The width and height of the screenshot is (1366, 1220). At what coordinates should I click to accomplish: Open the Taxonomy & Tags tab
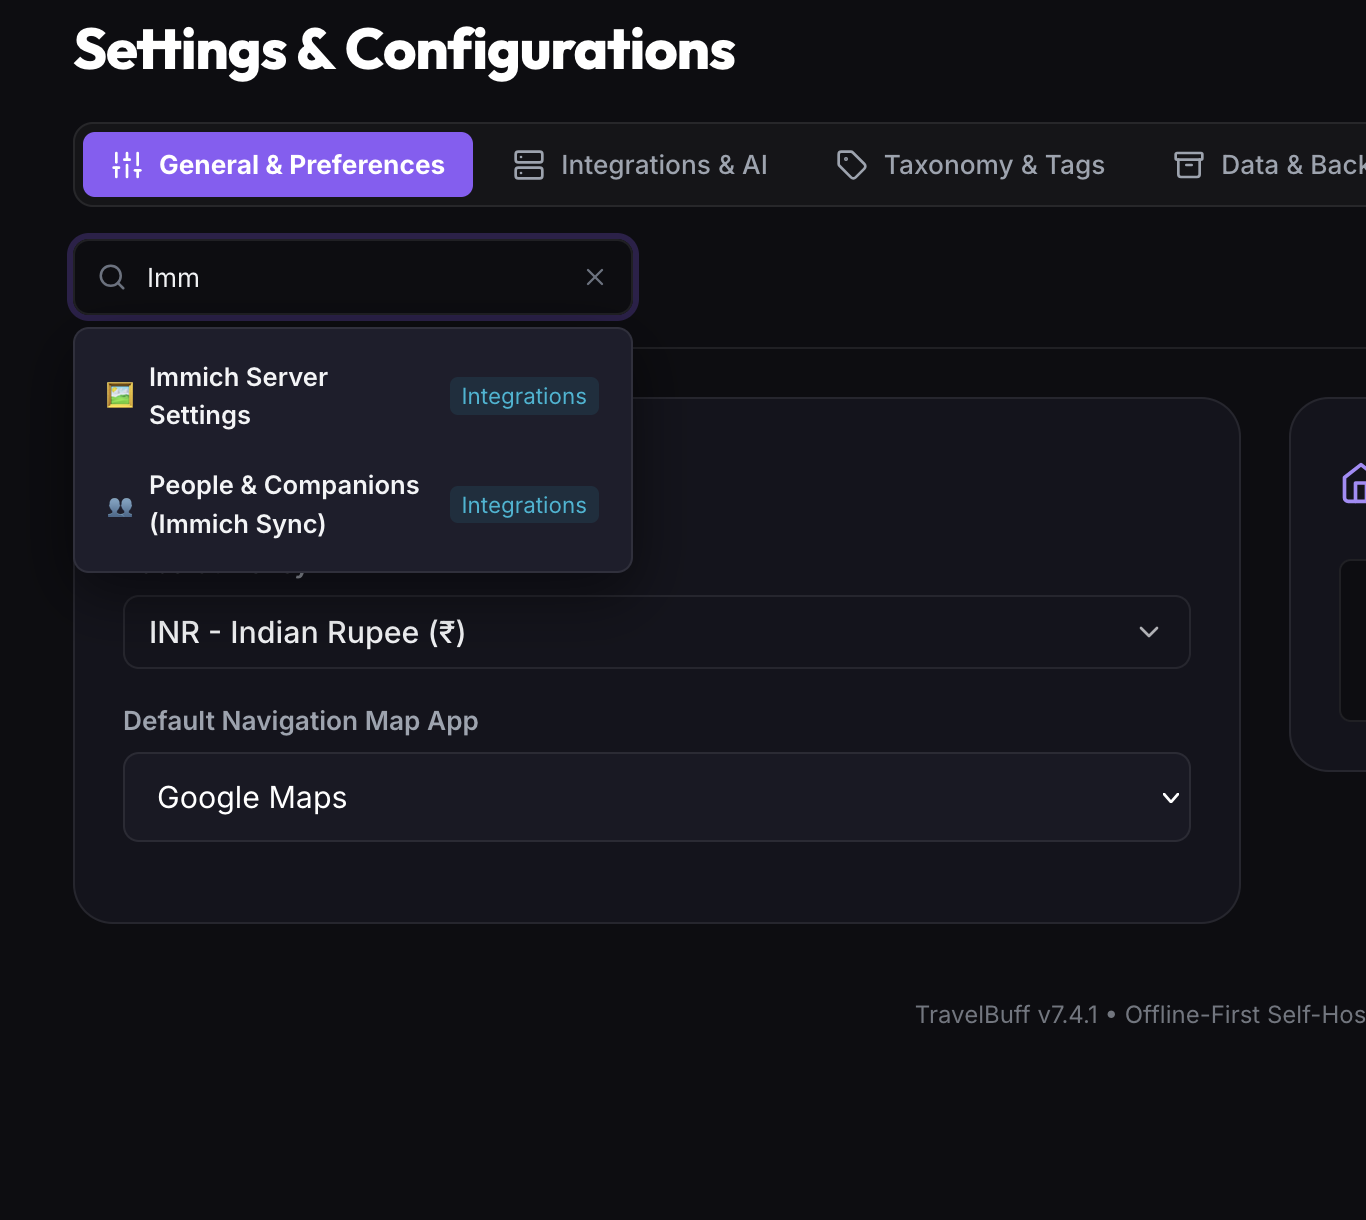(970, 165)
